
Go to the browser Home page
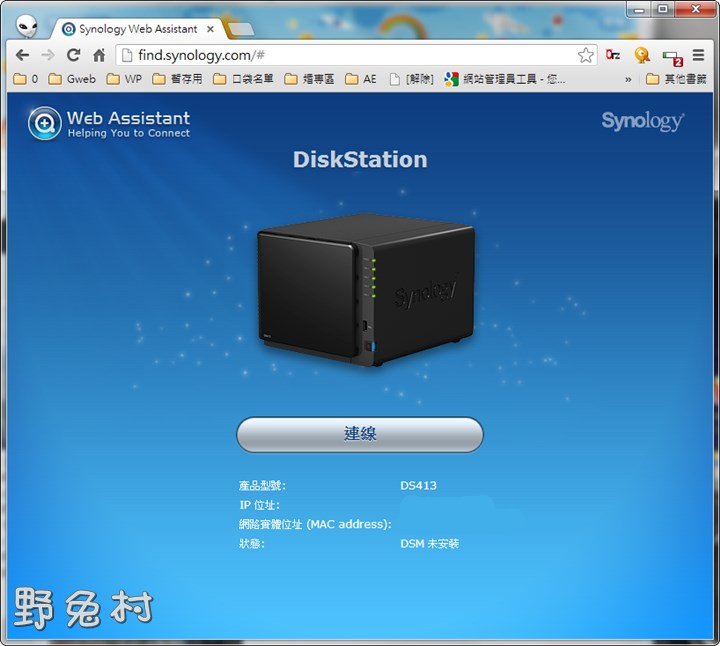[99, 56]
